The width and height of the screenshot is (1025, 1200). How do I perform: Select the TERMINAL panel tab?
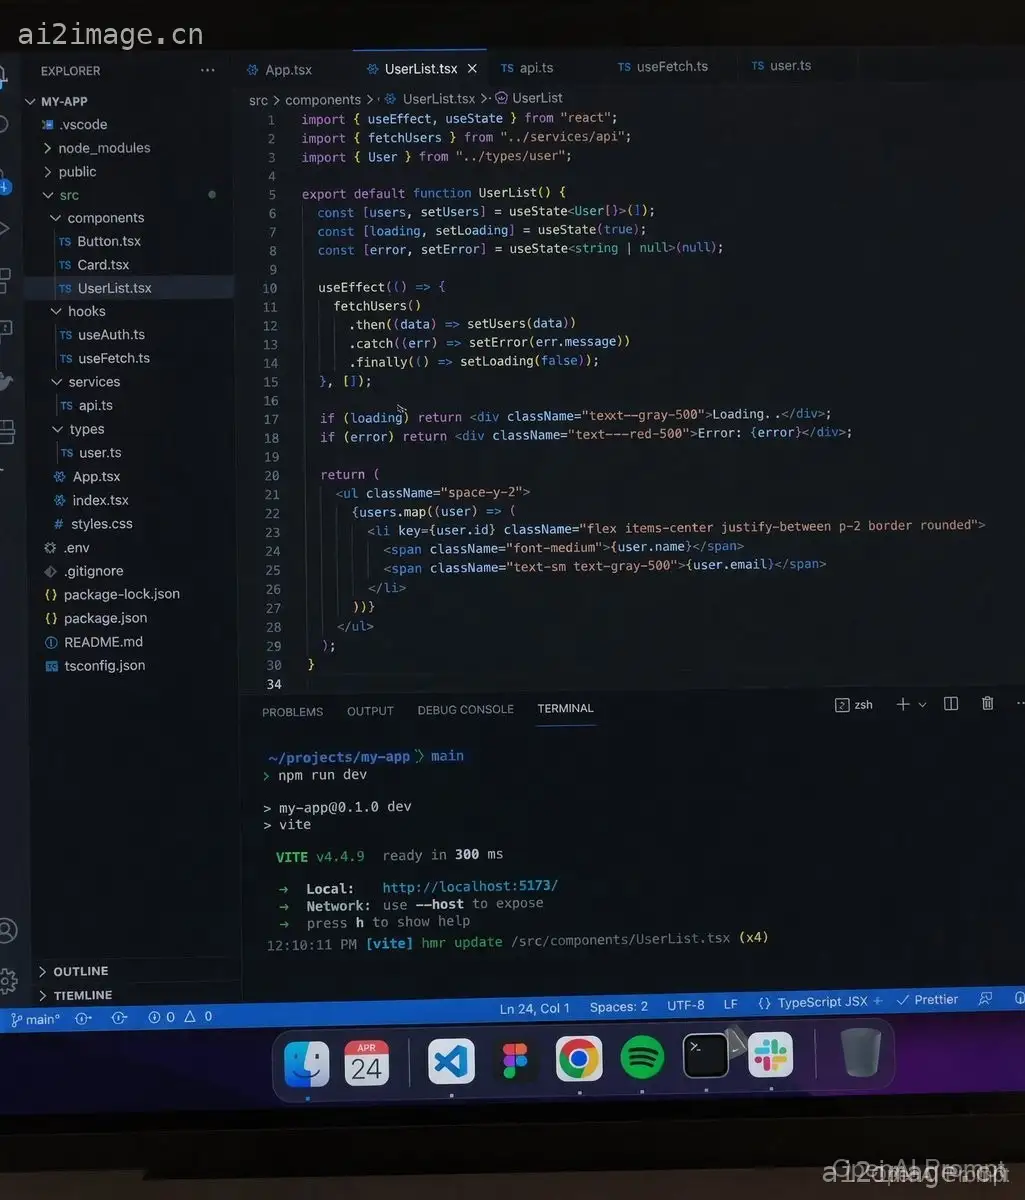[565, 708]
